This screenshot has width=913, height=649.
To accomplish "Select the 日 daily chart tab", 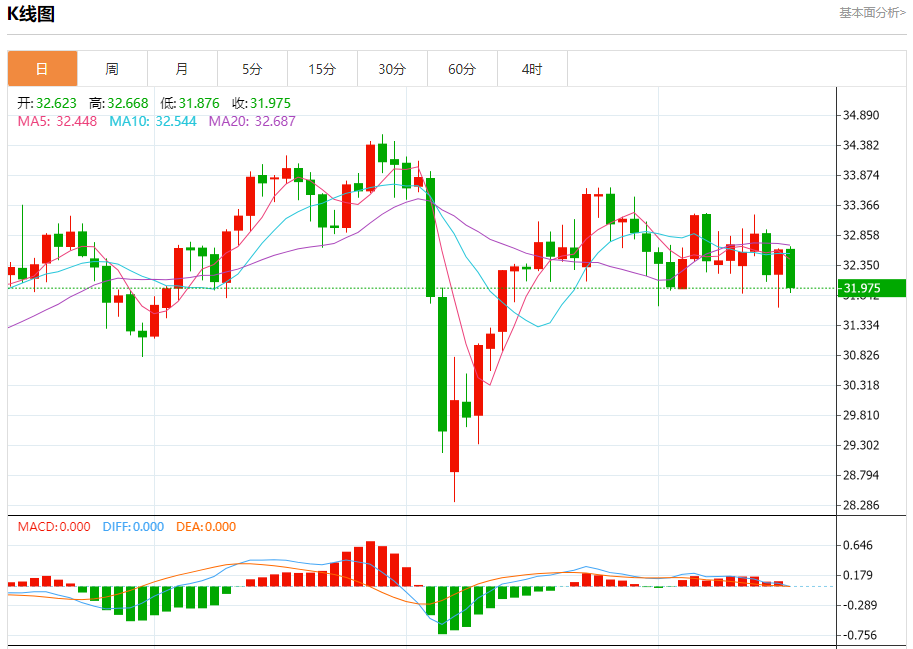I will pos(42,69).
